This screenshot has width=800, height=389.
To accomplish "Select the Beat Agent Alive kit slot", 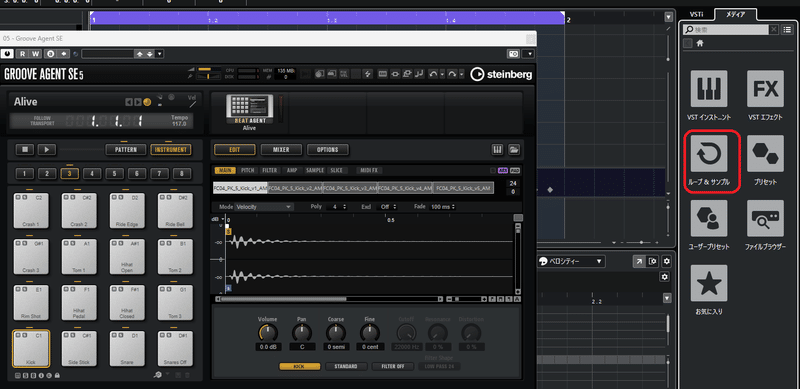I will coord(249,112).
